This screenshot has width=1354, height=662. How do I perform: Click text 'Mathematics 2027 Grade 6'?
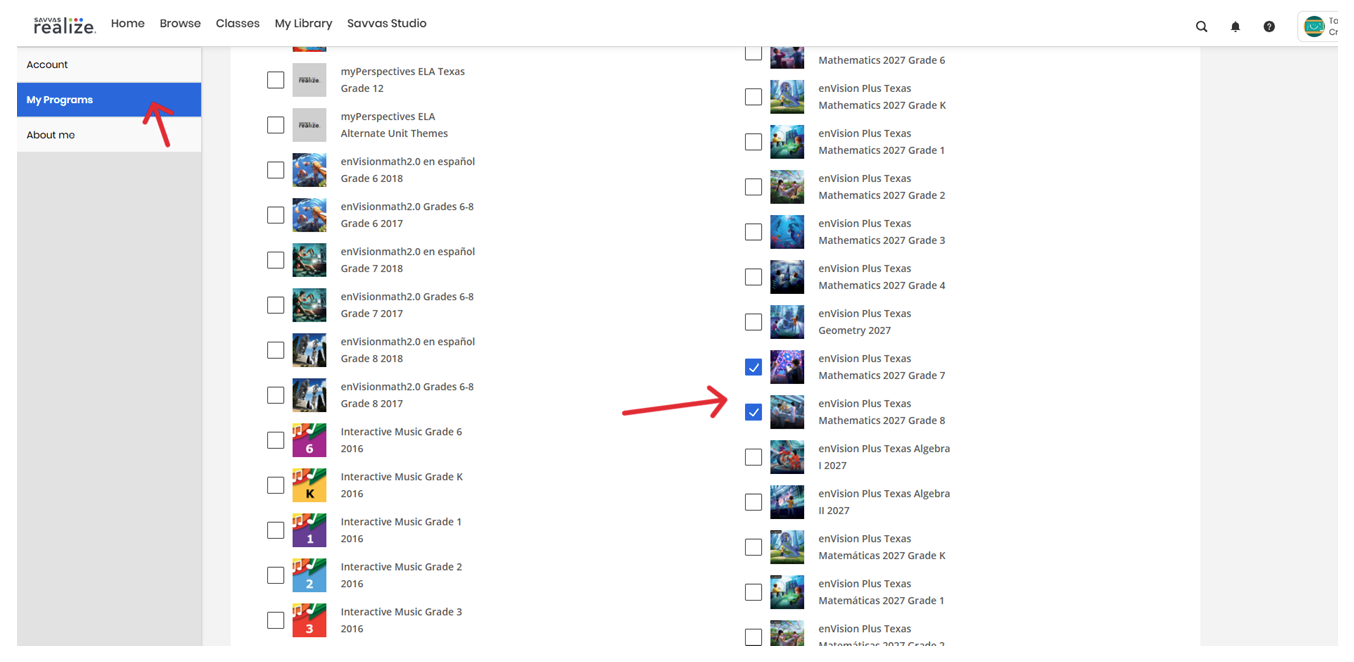click(882, 60)
